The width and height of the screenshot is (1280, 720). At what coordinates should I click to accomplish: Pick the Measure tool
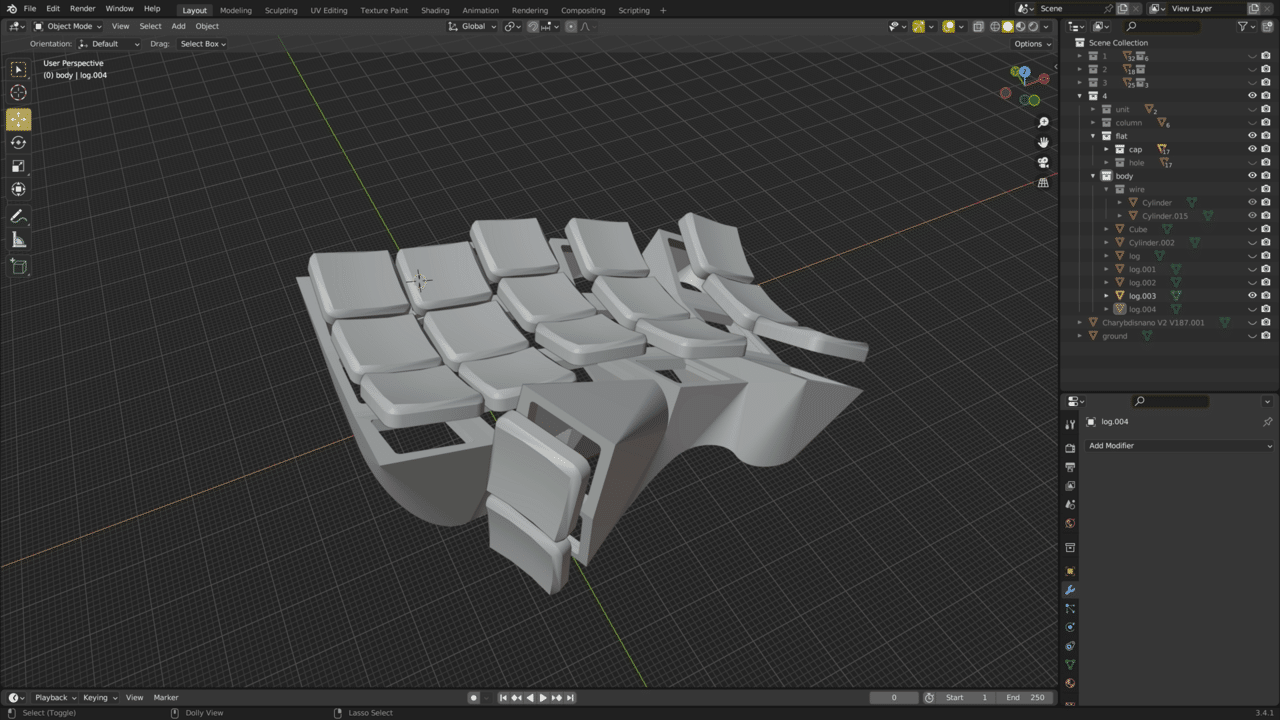coord(18,240)
